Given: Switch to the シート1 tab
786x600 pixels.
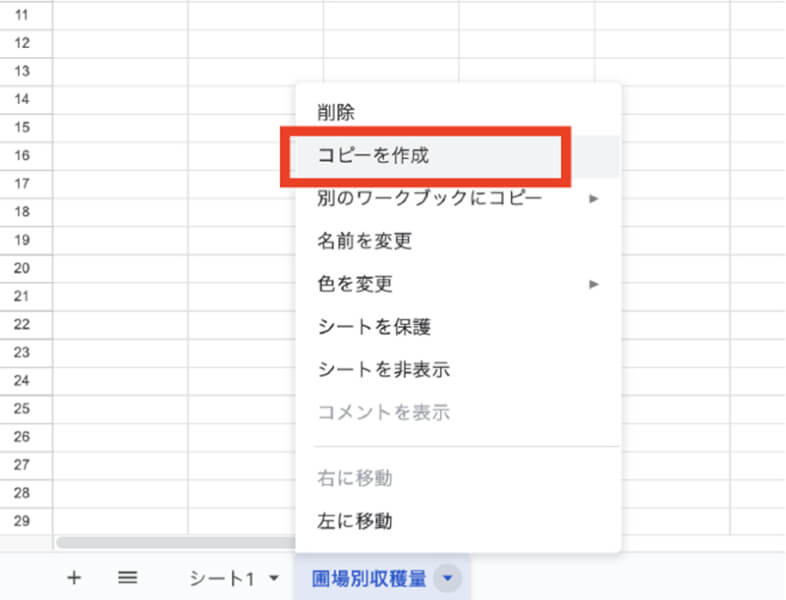Looking at the screenshot, I should 221,578.
